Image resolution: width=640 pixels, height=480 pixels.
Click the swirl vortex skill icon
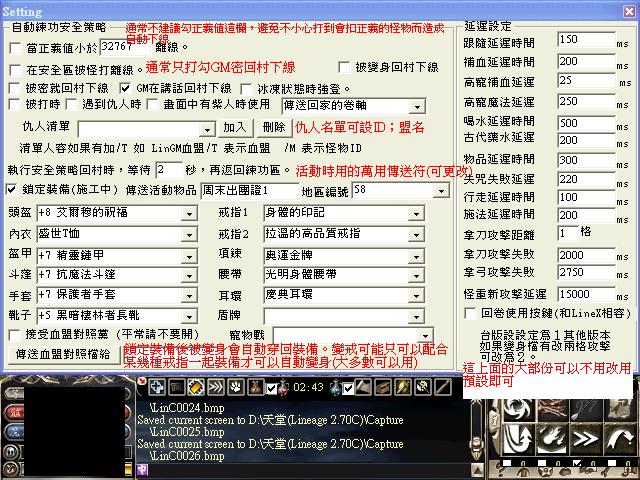tap(519, 409)
